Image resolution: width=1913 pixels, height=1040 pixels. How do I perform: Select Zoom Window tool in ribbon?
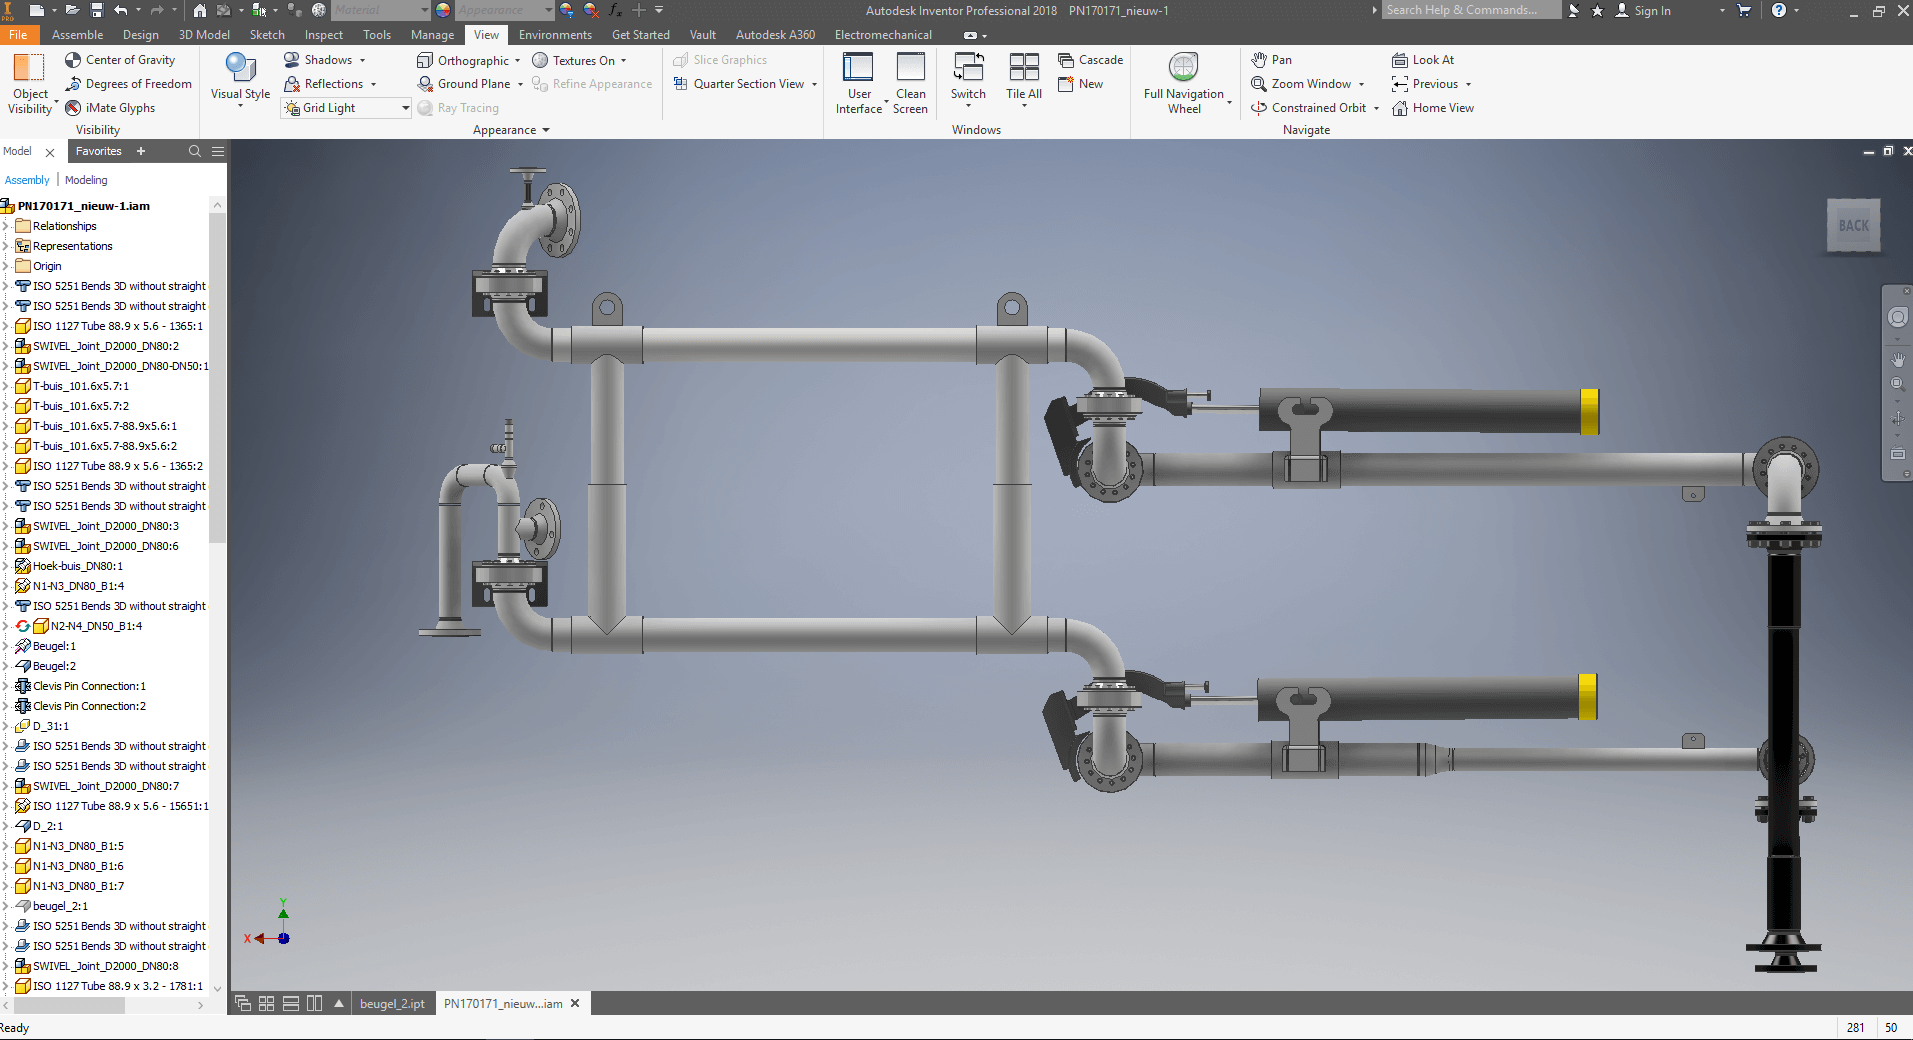pos(1301,84)
